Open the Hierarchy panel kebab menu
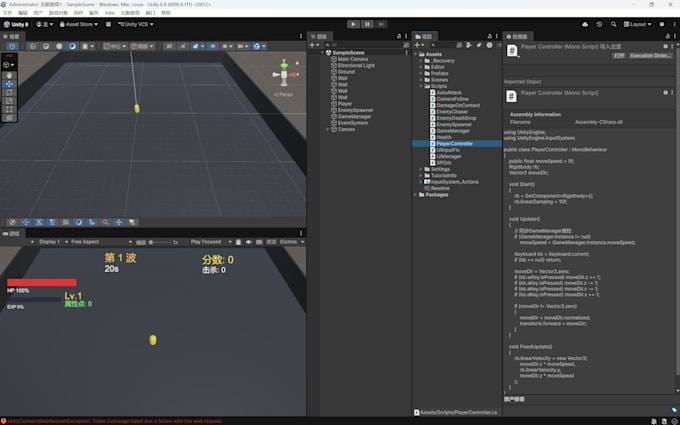 tap(406, 36)
